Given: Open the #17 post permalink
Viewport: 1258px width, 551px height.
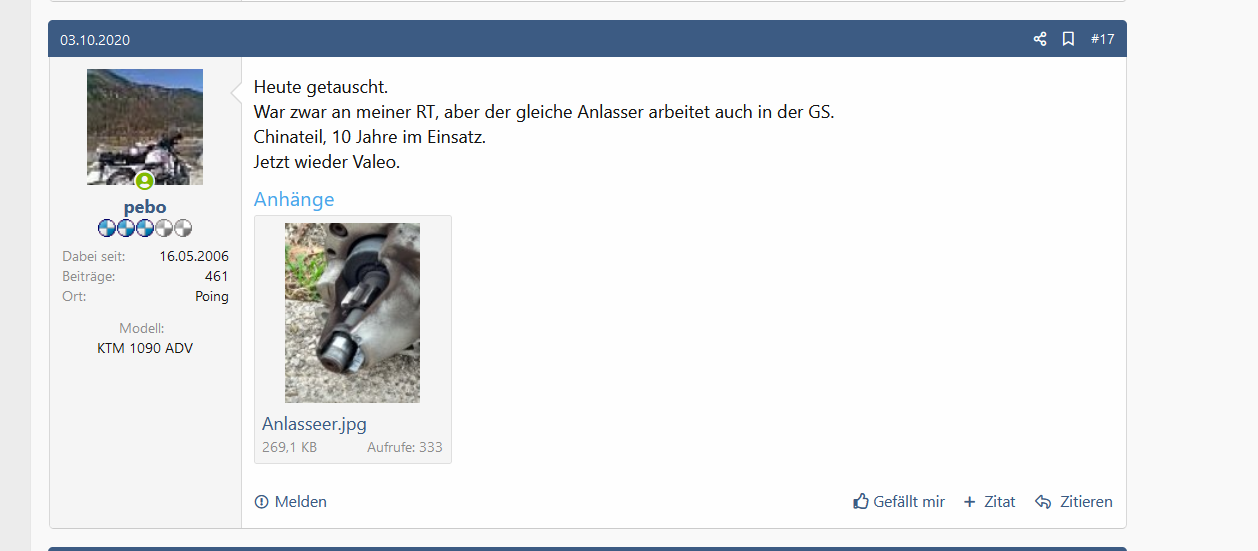Looking at the screenshot, I should click(x=1102, y=39).
